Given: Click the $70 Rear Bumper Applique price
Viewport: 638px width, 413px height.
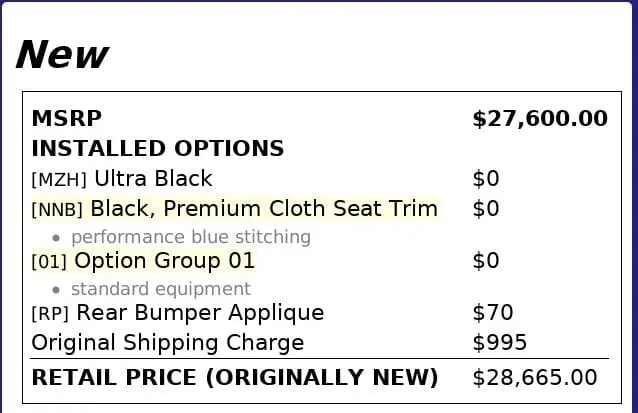Looking at the screenshot, I should pyautogui.click(x=492, y=313).
